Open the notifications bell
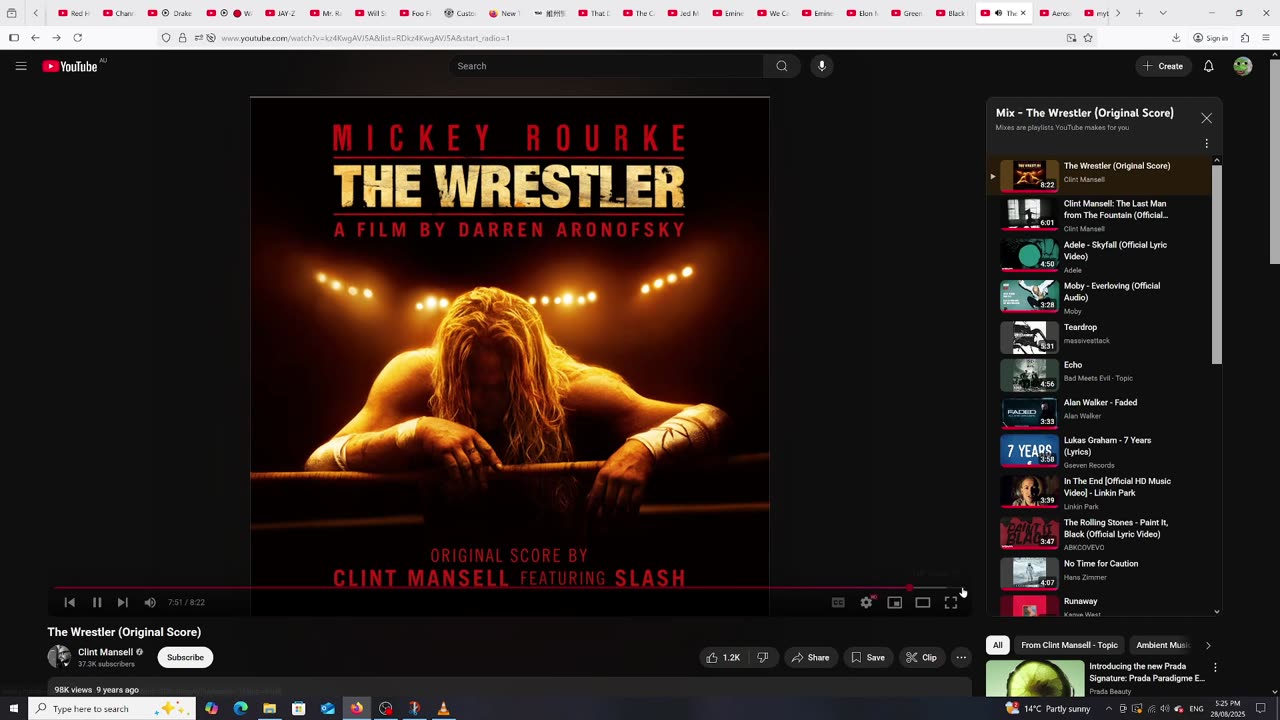The width and height of the screenshot is (1280, 720). (1208, 66)
